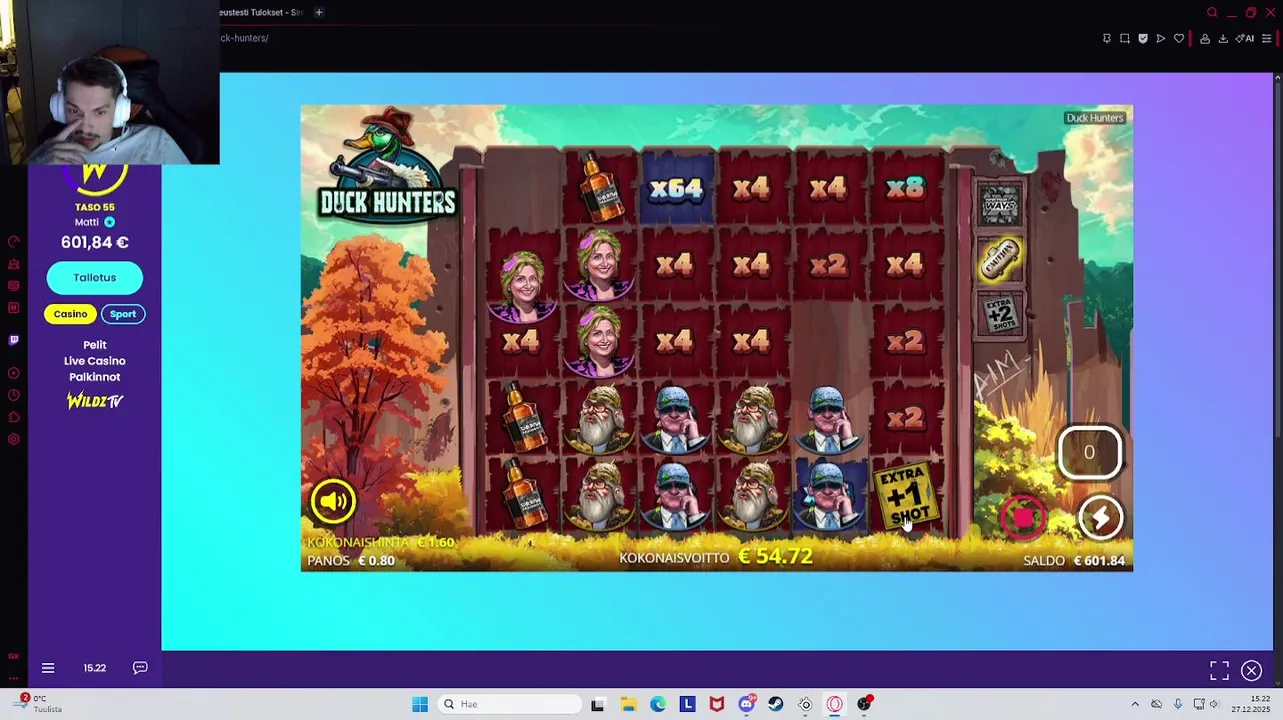This screenshot has width=1283, height=720.
Task: Open the Windows Start menu
Action: click(x=420, y=704)
